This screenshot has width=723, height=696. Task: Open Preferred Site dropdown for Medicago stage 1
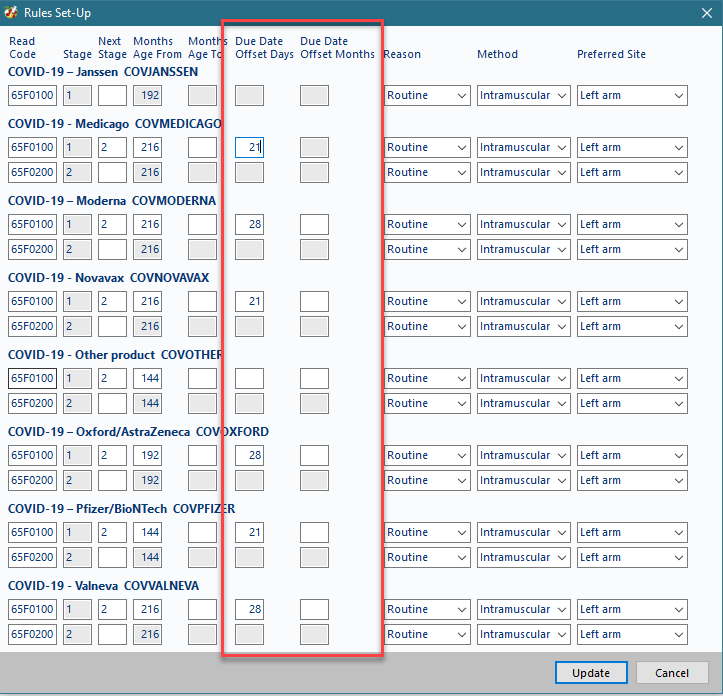632,148
